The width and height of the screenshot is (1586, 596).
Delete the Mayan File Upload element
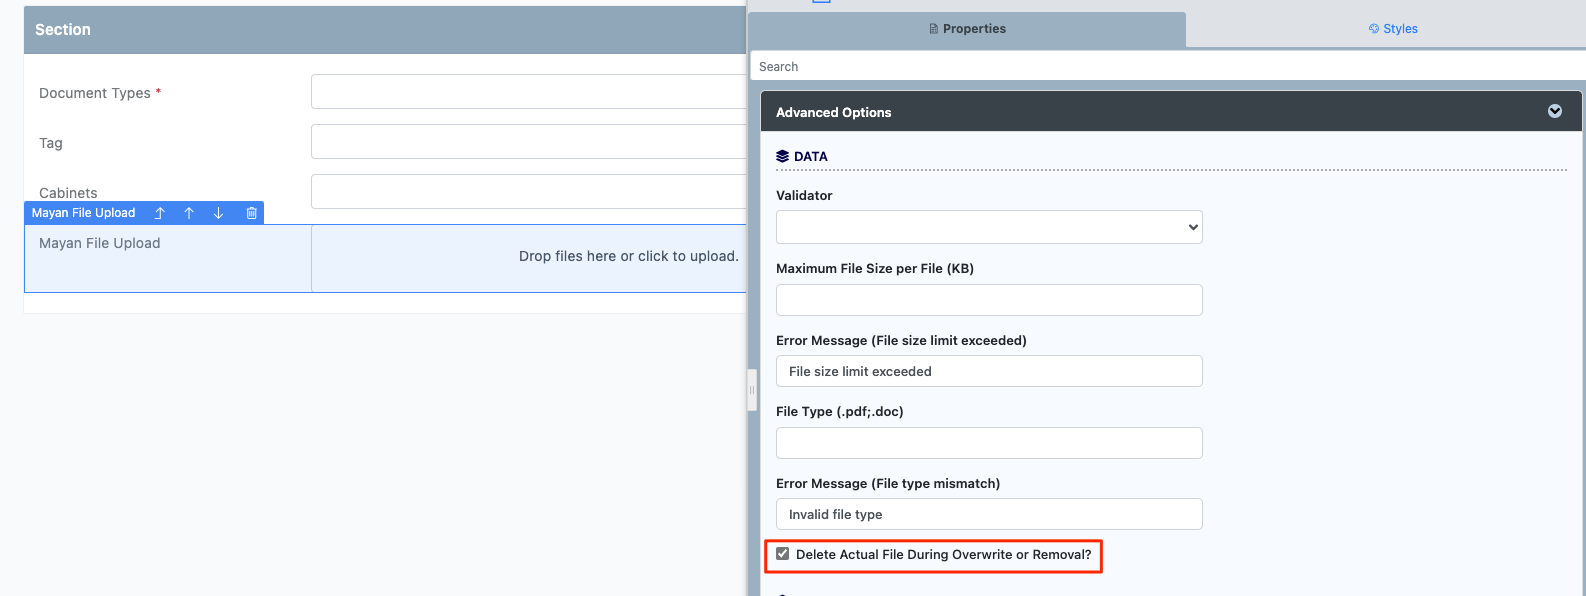(x=251, y=213)
